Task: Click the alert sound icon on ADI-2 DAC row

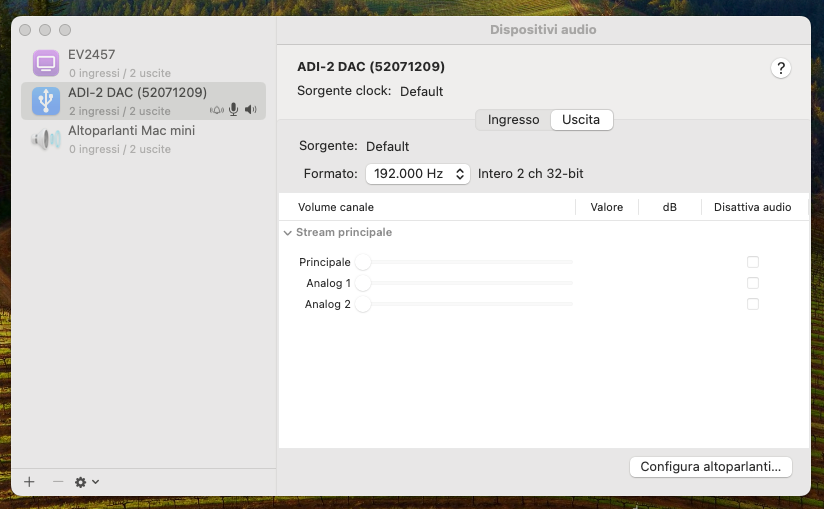Action: click(x=217, y=110)
